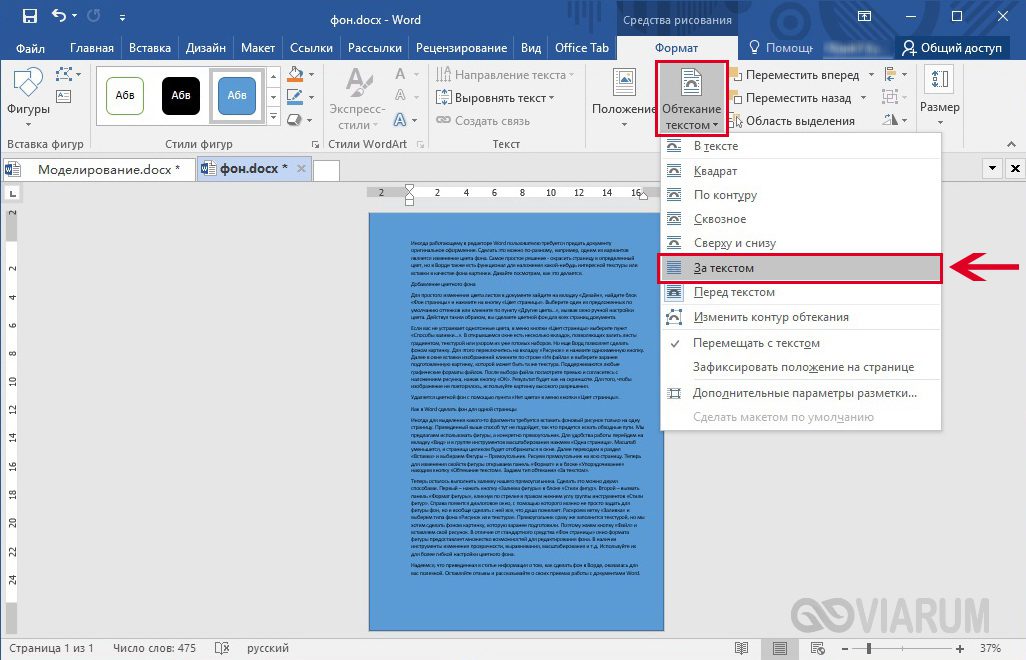Open the Рассылки tab

pos(375,48)
